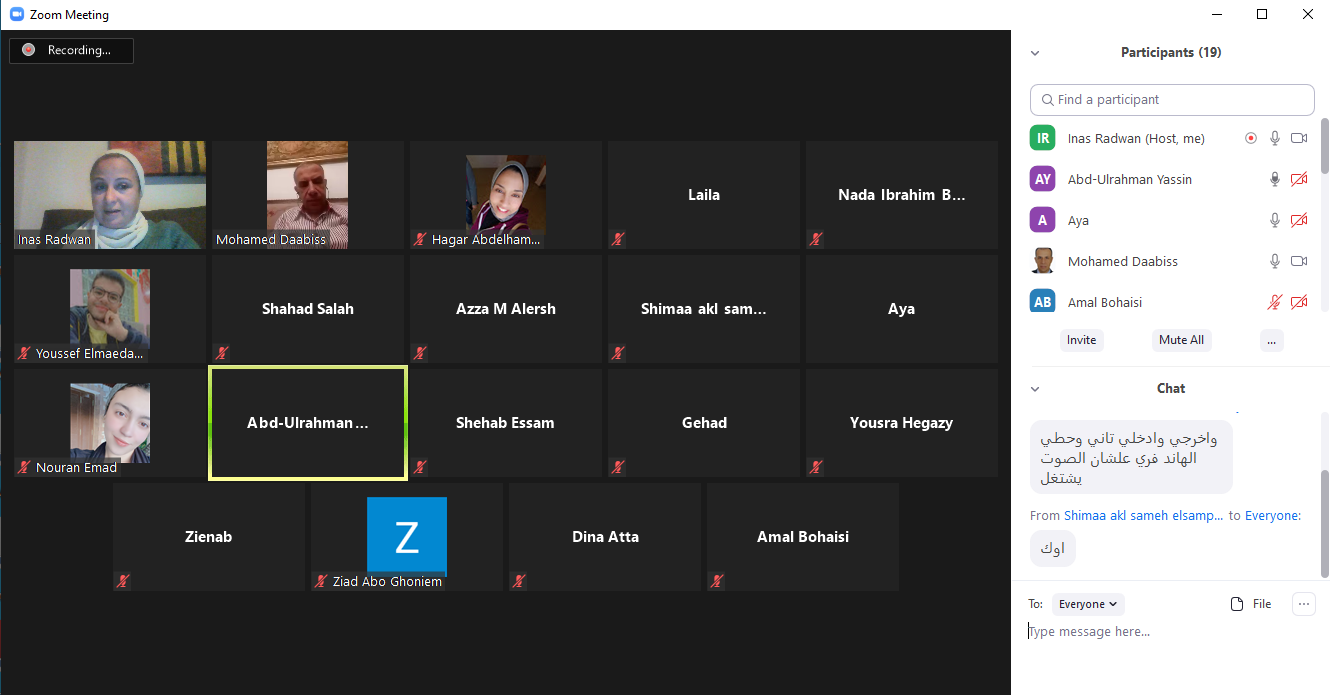Toggle Abd-Ulrahman Yassin's camera icon
This screenshot has width=1330, height=695.
coord(1299,180)
